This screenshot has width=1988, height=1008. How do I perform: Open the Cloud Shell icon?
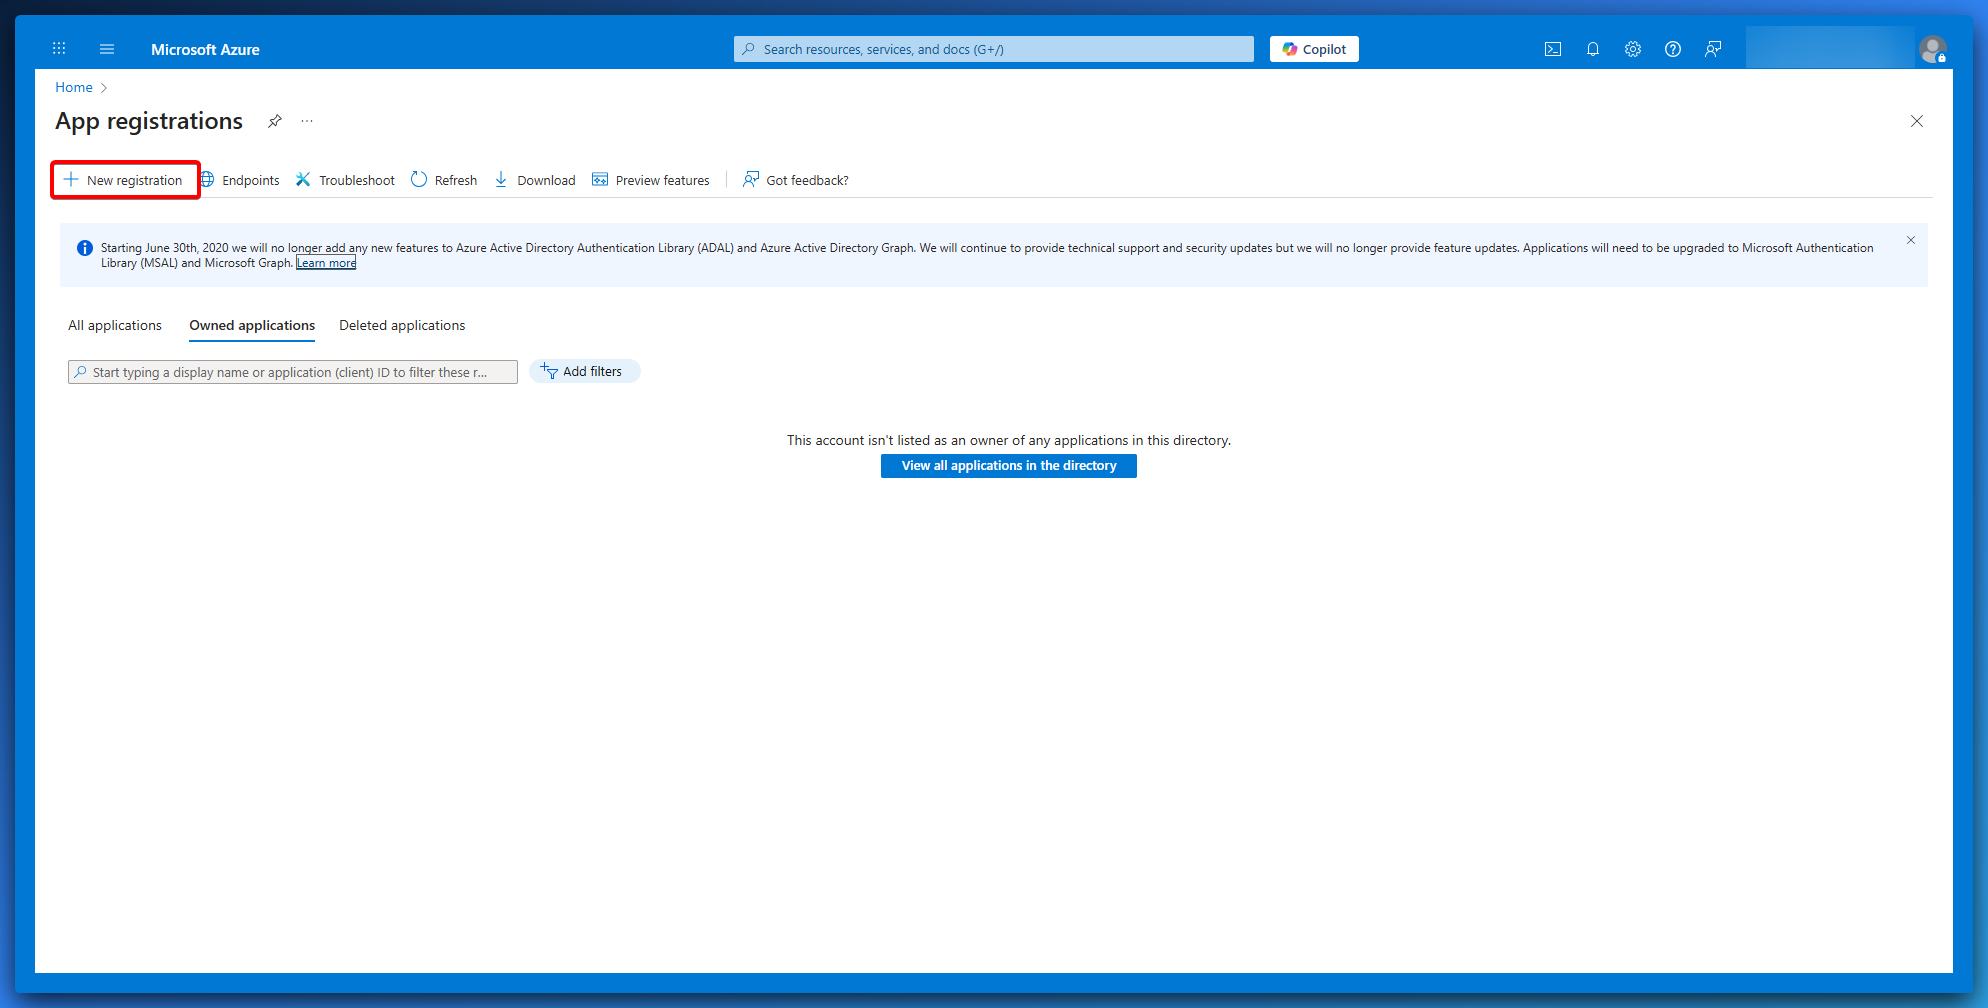[1553, 49]
